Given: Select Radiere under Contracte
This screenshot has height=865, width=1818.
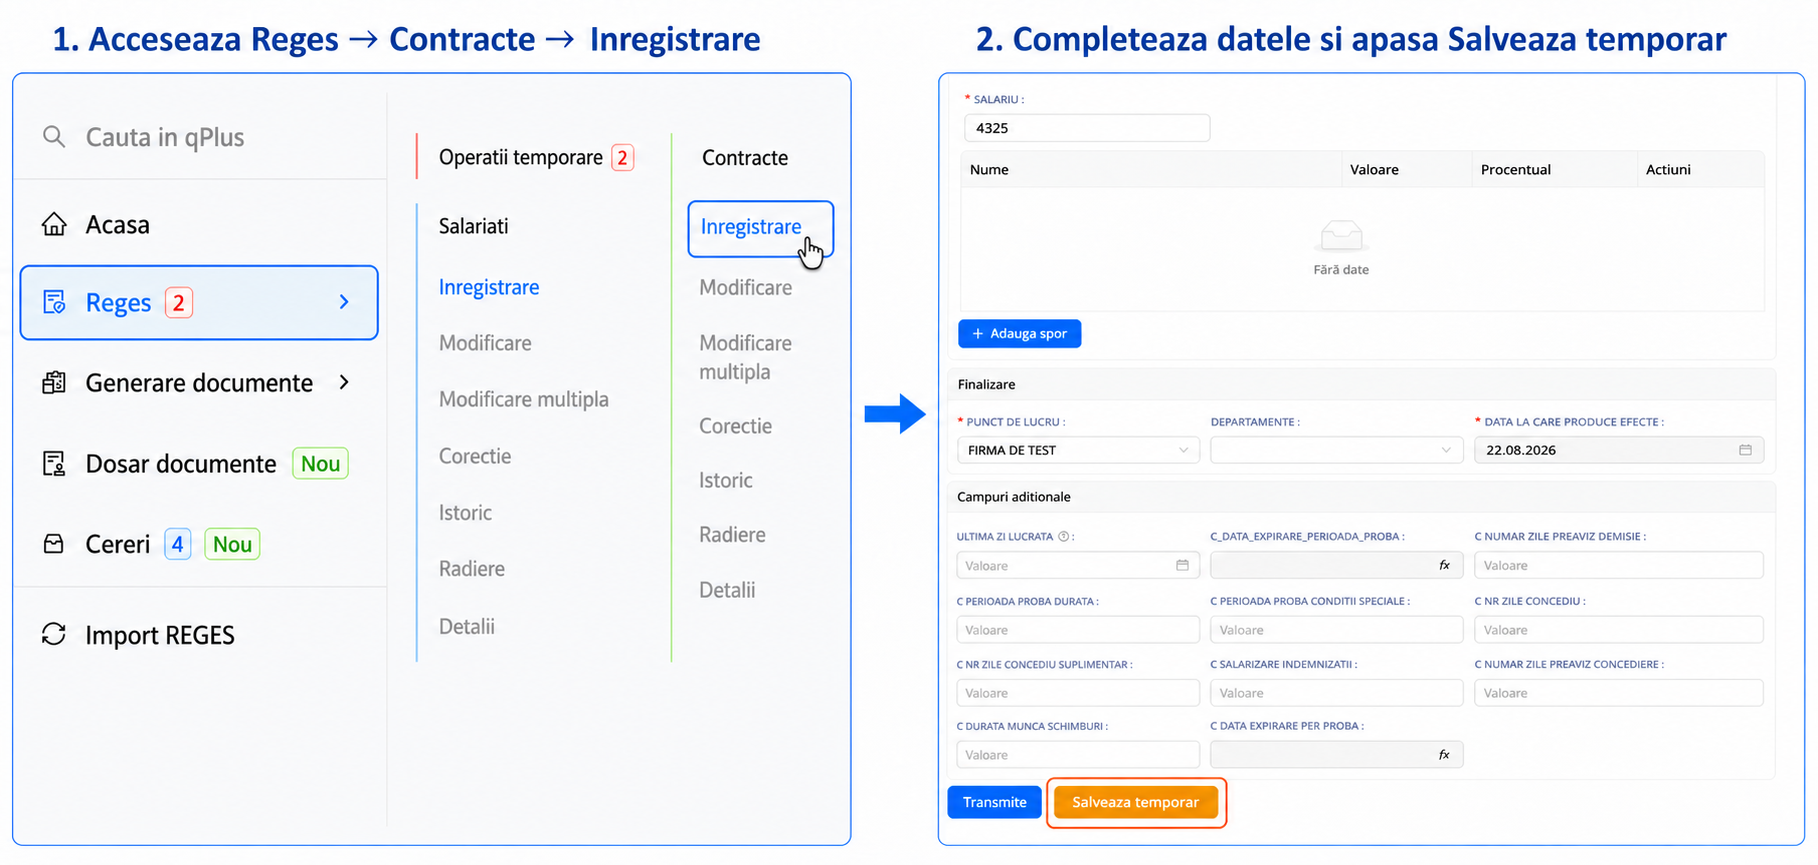Looking at the screenshot, I should pyautogui.click(x=733, y=535).
